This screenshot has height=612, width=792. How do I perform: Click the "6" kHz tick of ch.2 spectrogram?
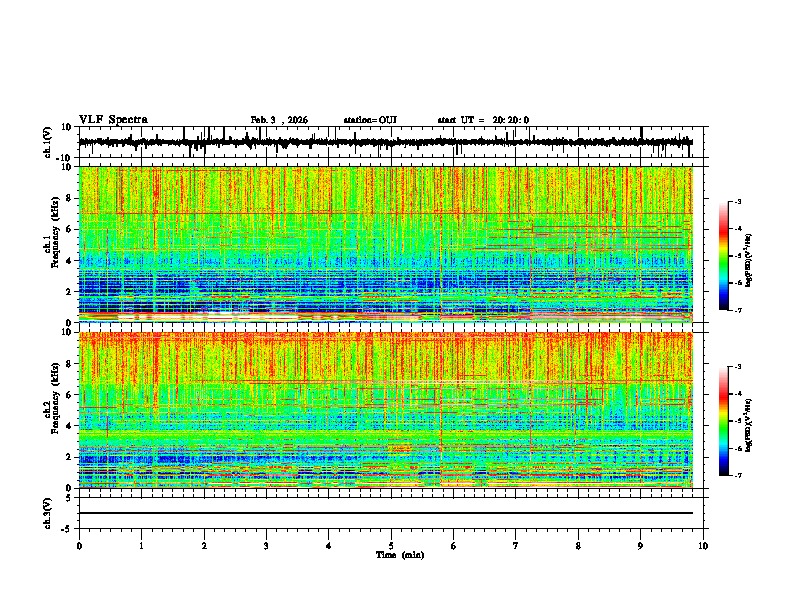(69, 395)
